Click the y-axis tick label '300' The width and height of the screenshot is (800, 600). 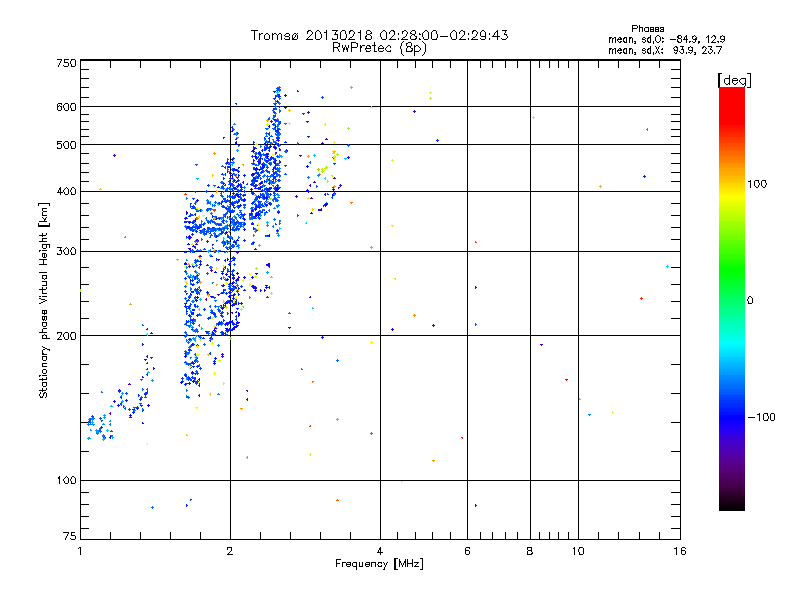click(x=66, y=252)
